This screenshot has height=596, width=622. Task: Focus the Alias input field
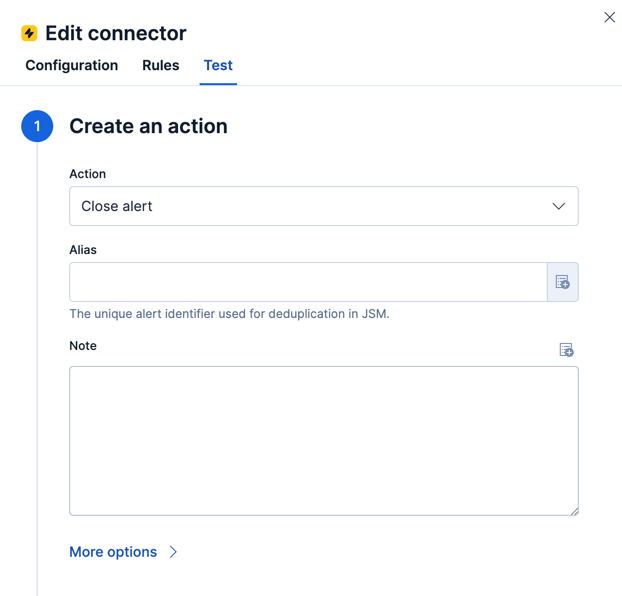[308, 282]
